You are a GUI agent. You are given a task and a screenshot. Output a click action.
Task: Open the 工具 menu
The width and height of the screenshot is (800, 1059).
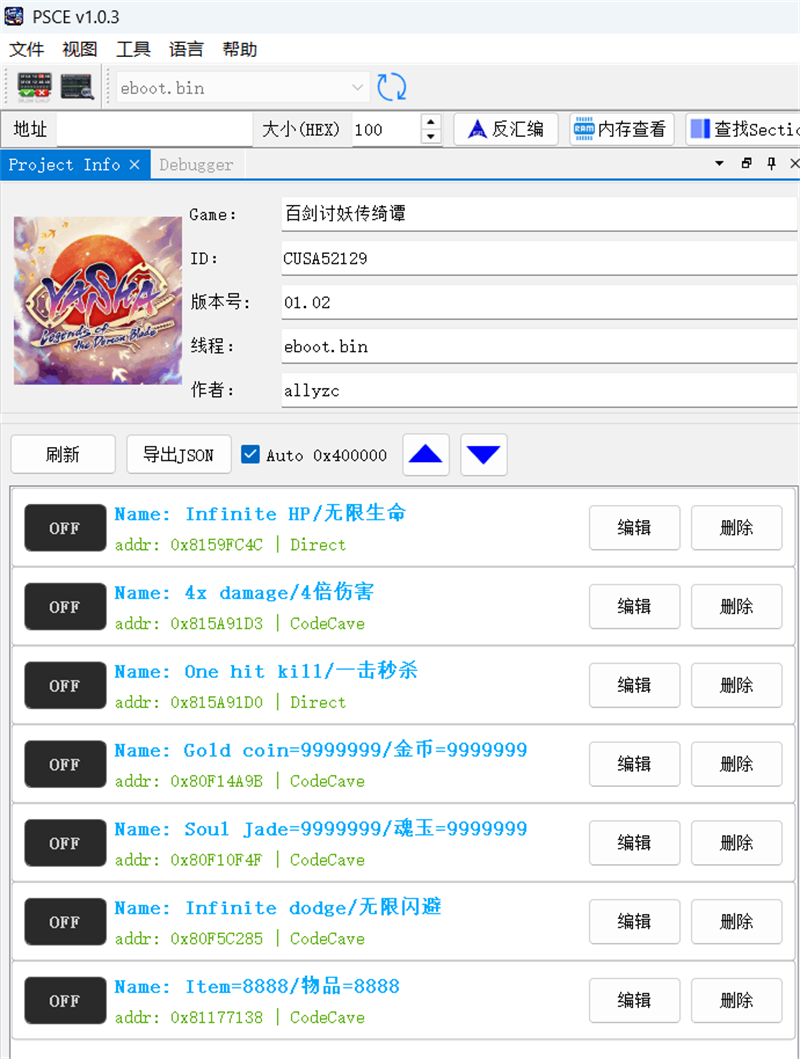click(133, 49)
